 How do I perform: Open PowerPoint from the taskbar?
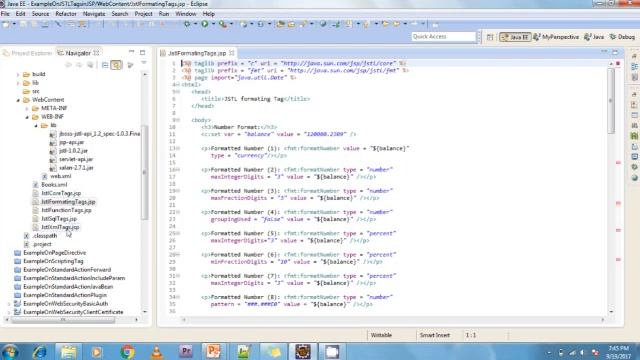tap(213, 351)
